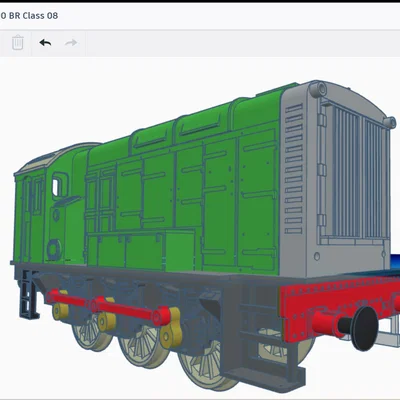This screenshot has height=400, width=400.
Task: Select the grey cab steps ladder
Action: [x=29, y=294]
